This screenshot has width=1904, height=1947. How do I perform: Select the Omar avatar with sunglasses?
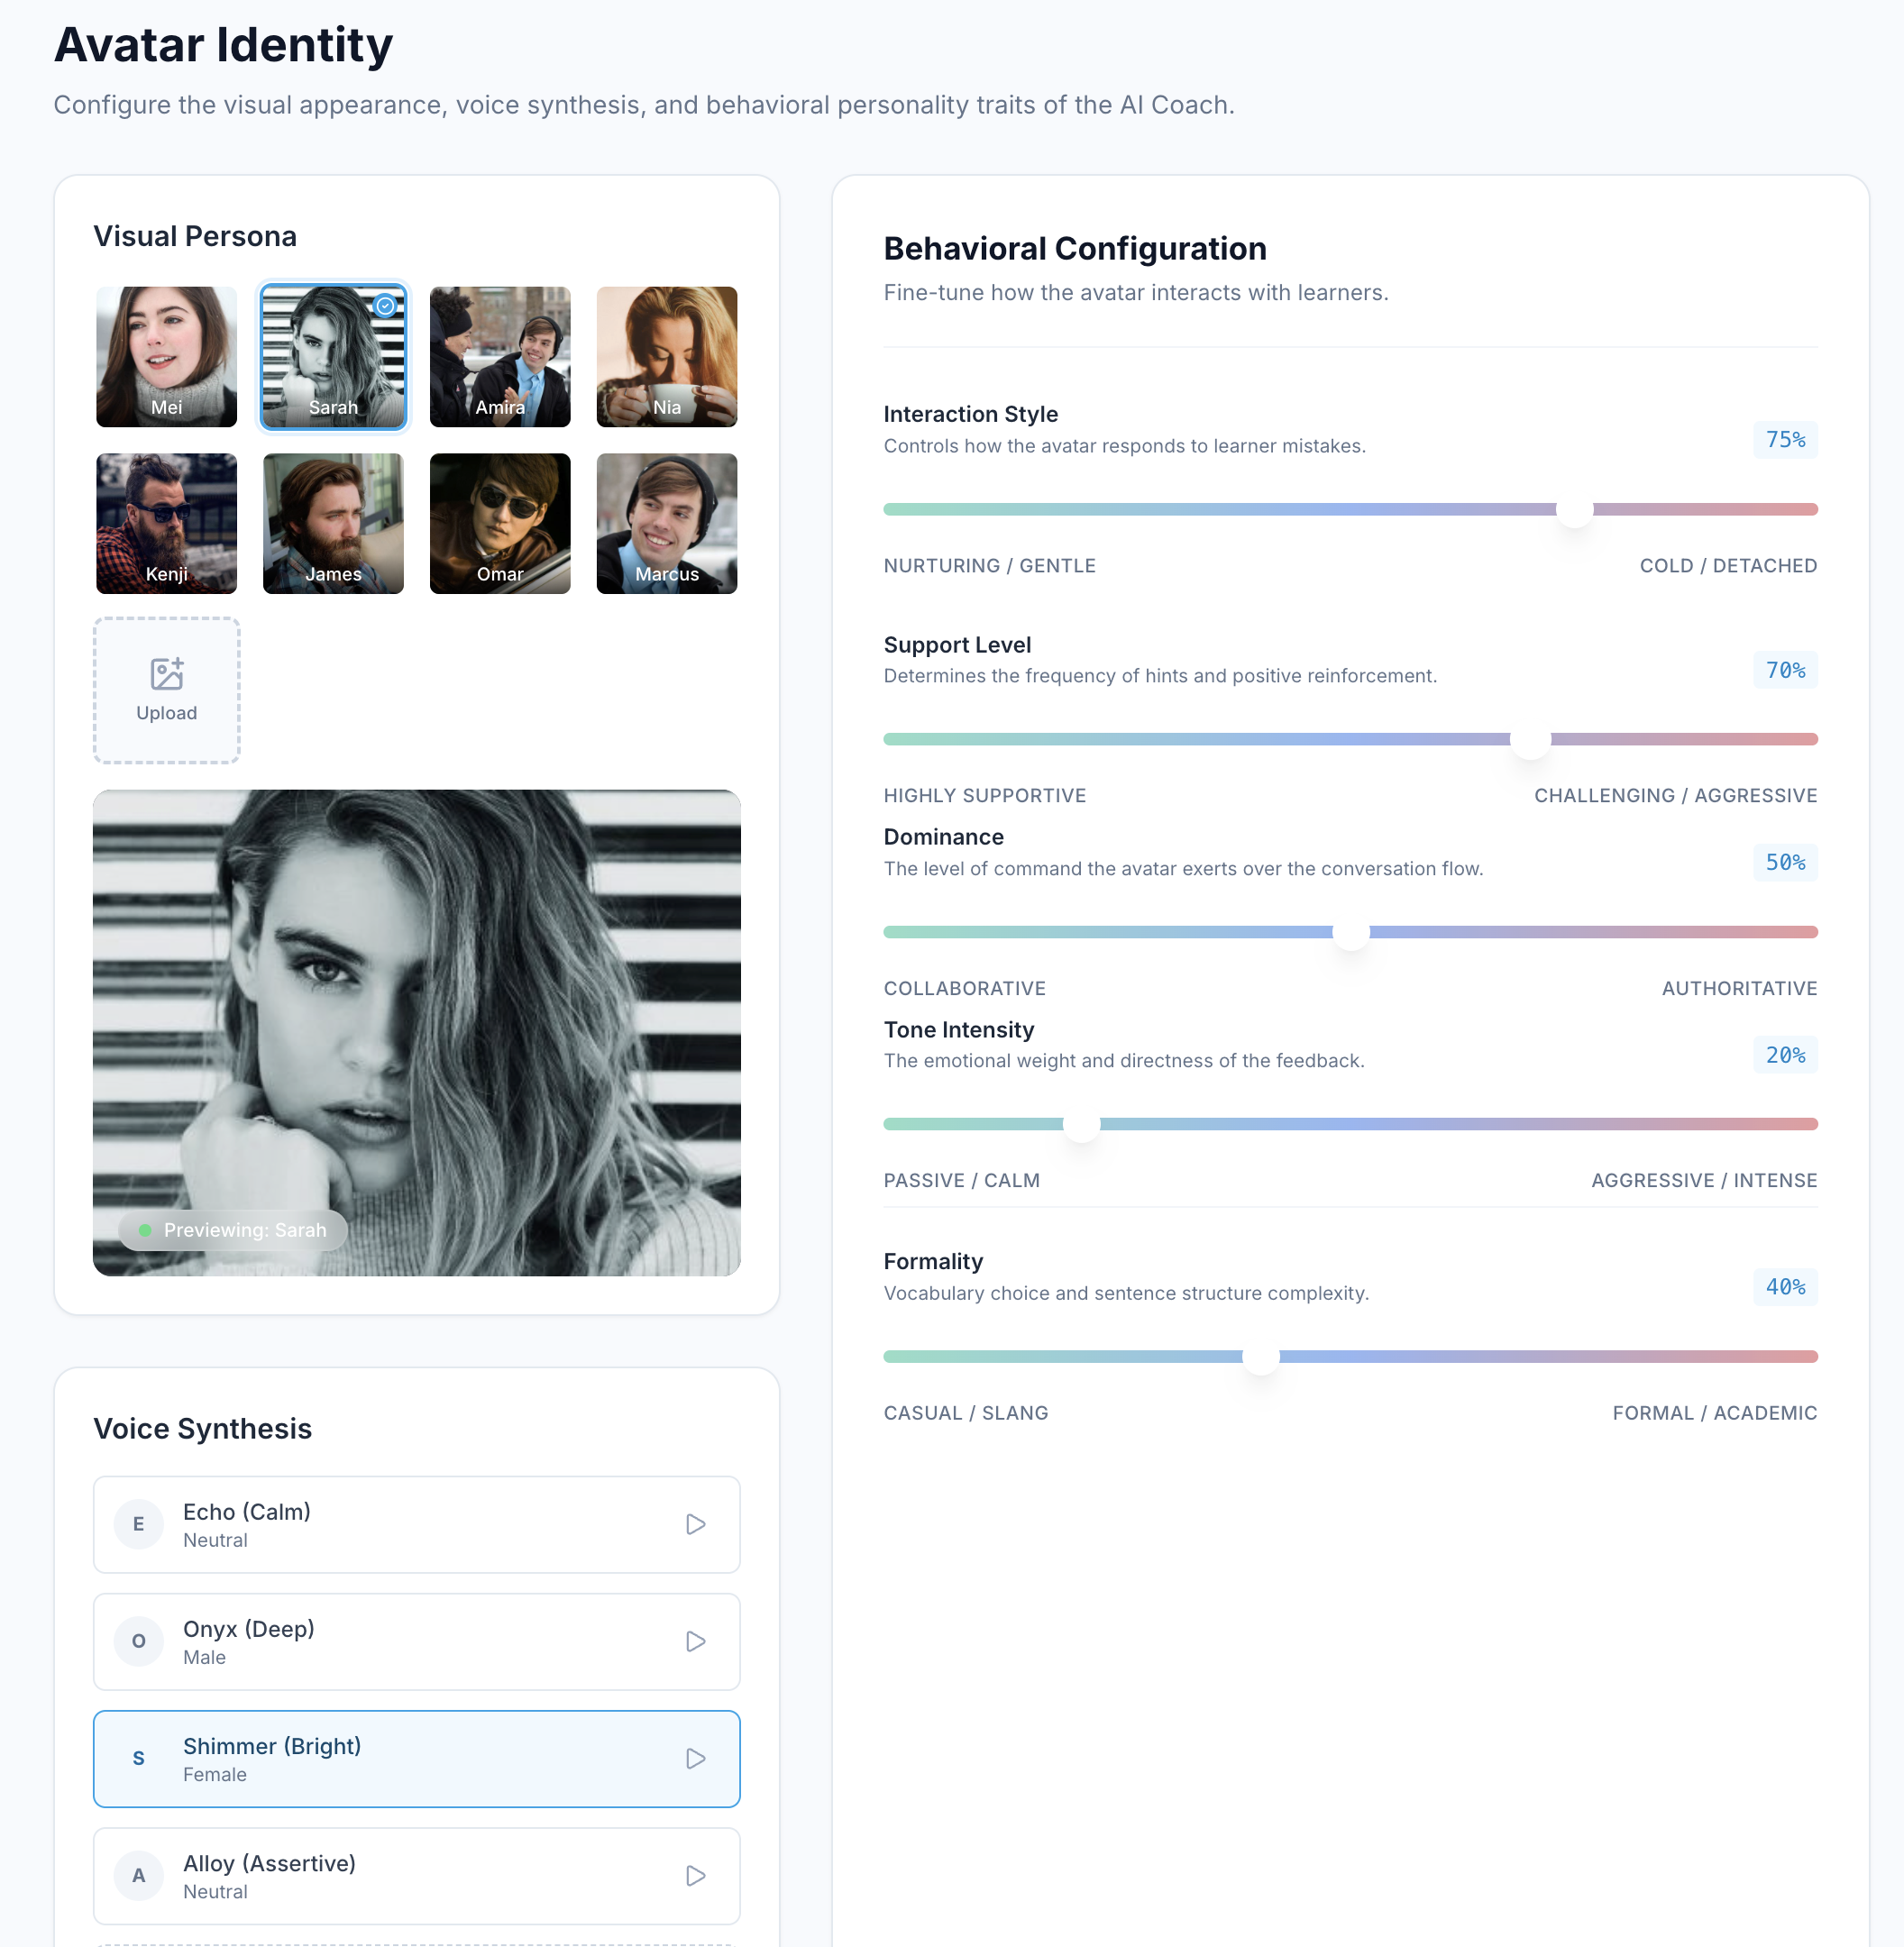pos(500,523)
